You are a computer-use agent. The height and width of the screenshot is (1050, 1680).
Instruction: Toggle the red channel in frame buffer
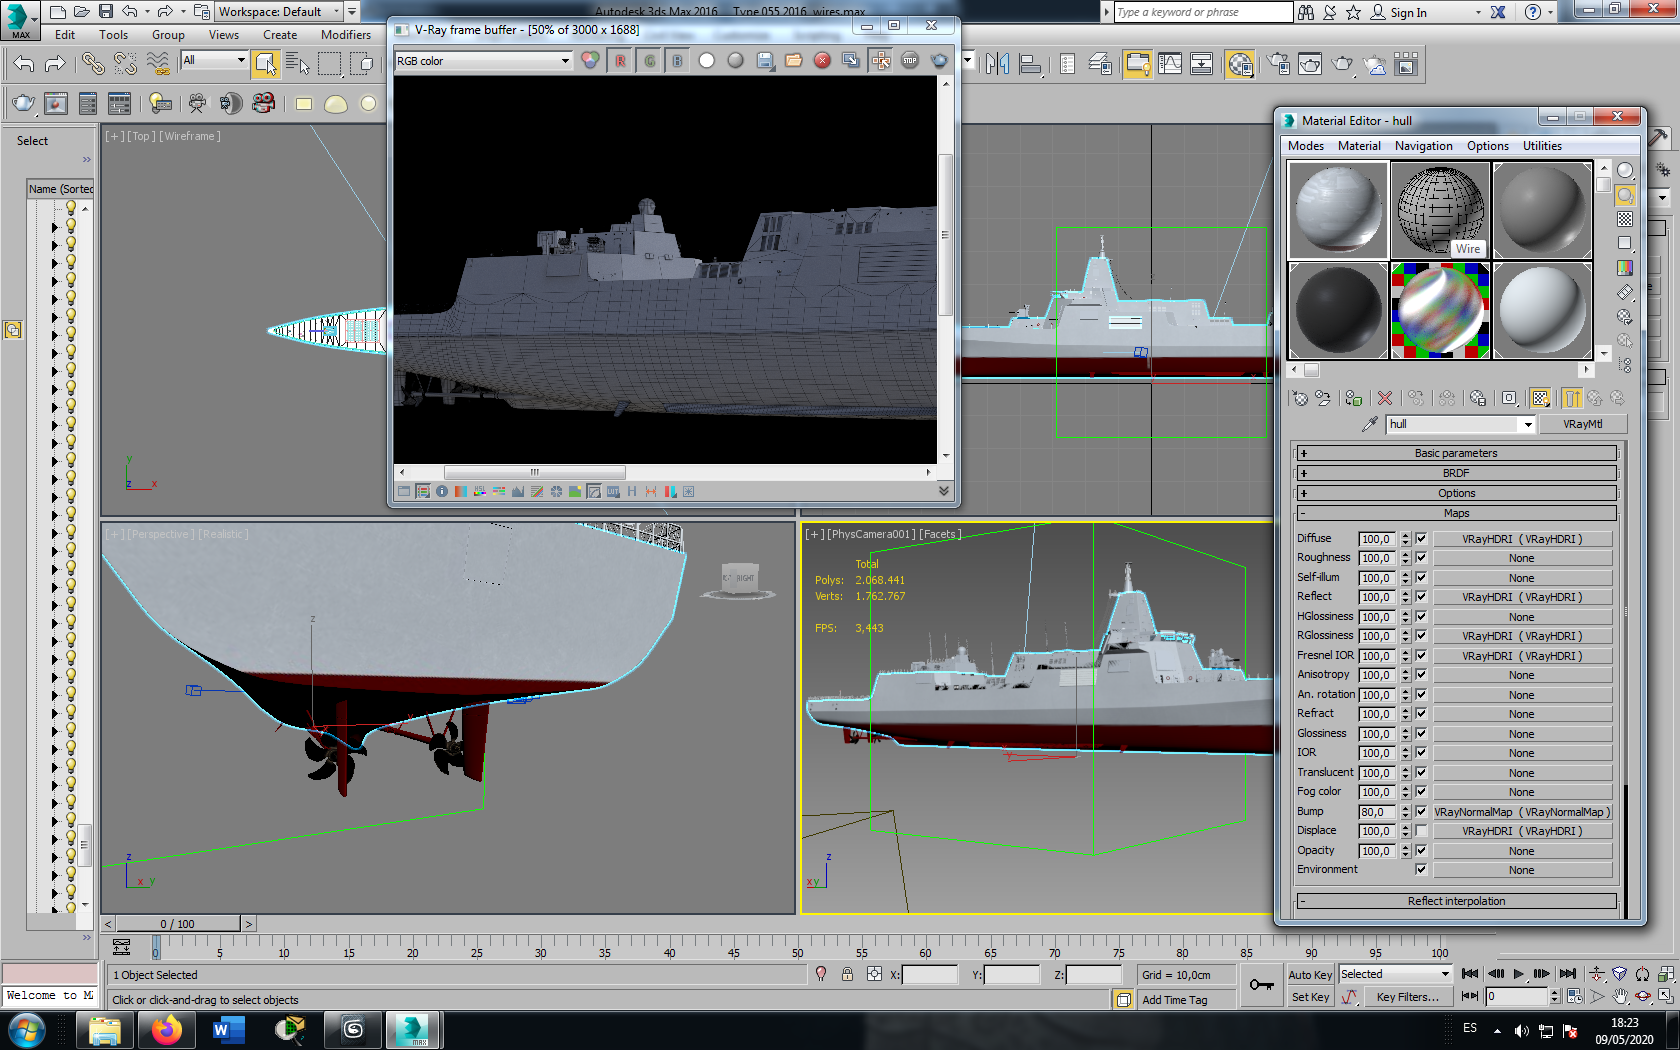click(620, 61)
